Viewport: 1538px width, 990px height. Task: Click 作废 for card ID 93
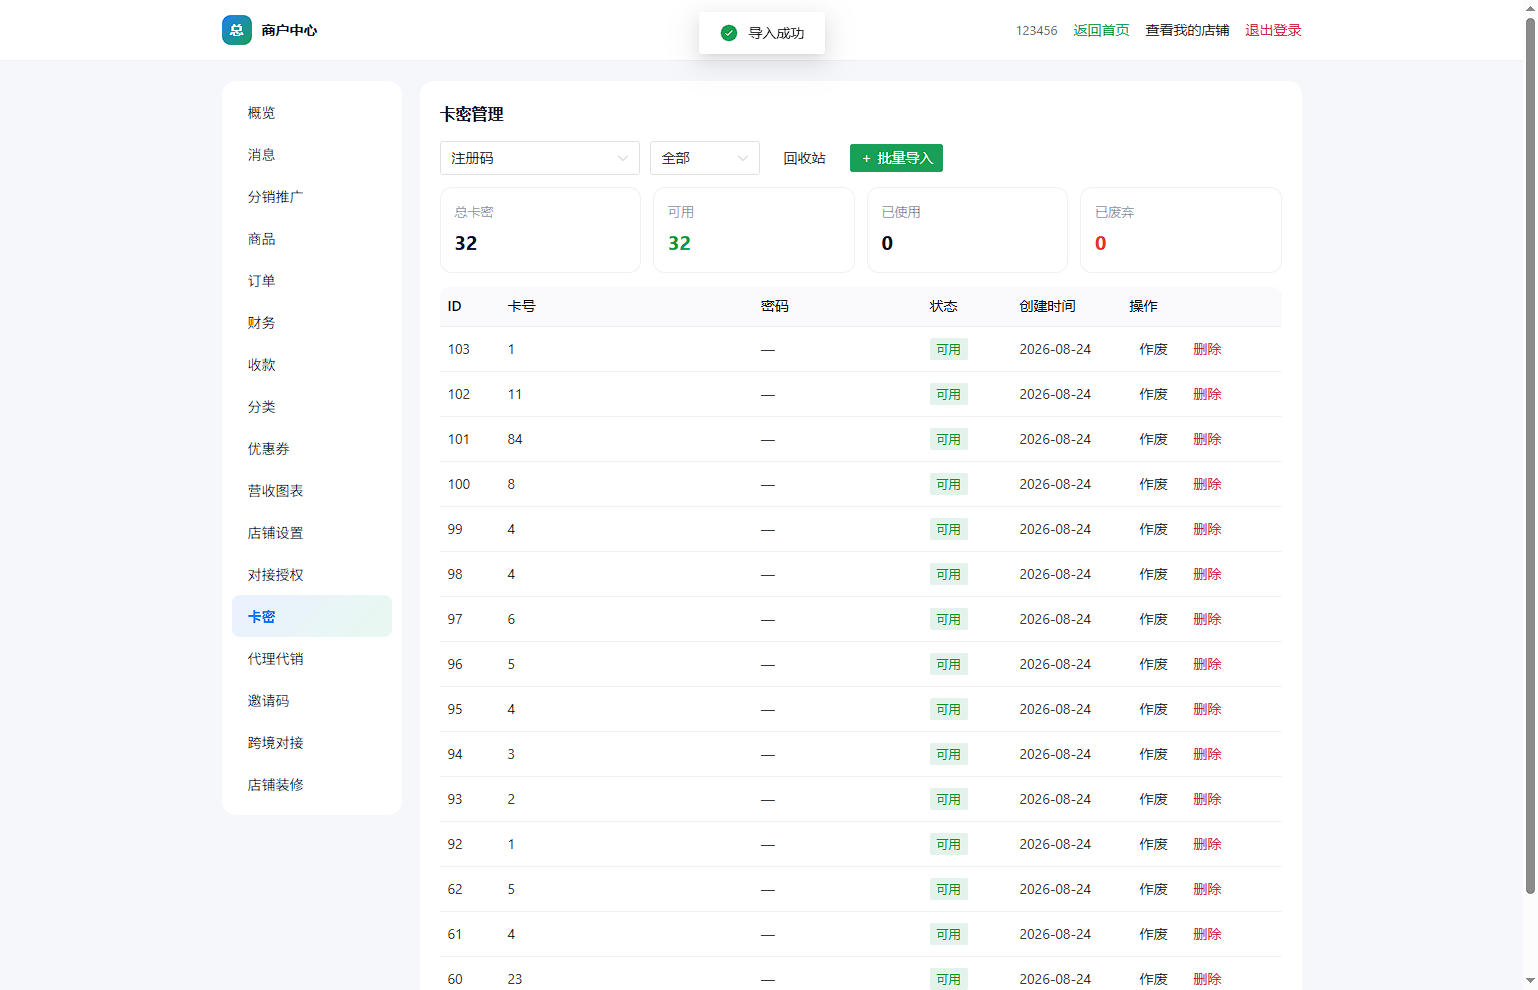(x=1153, y=799)
